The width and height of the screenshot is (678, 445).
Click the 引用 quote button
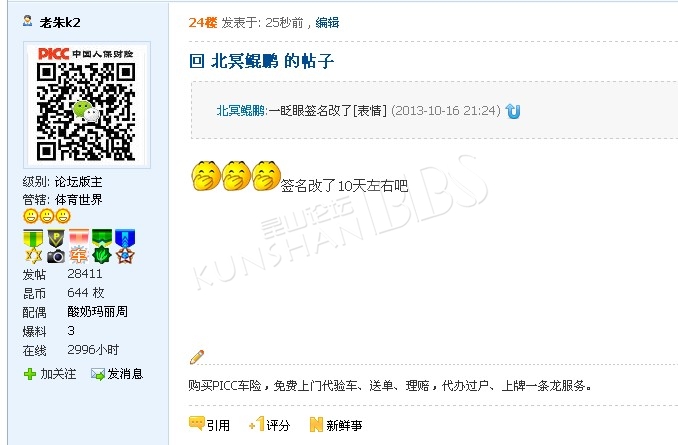point(209,425)
